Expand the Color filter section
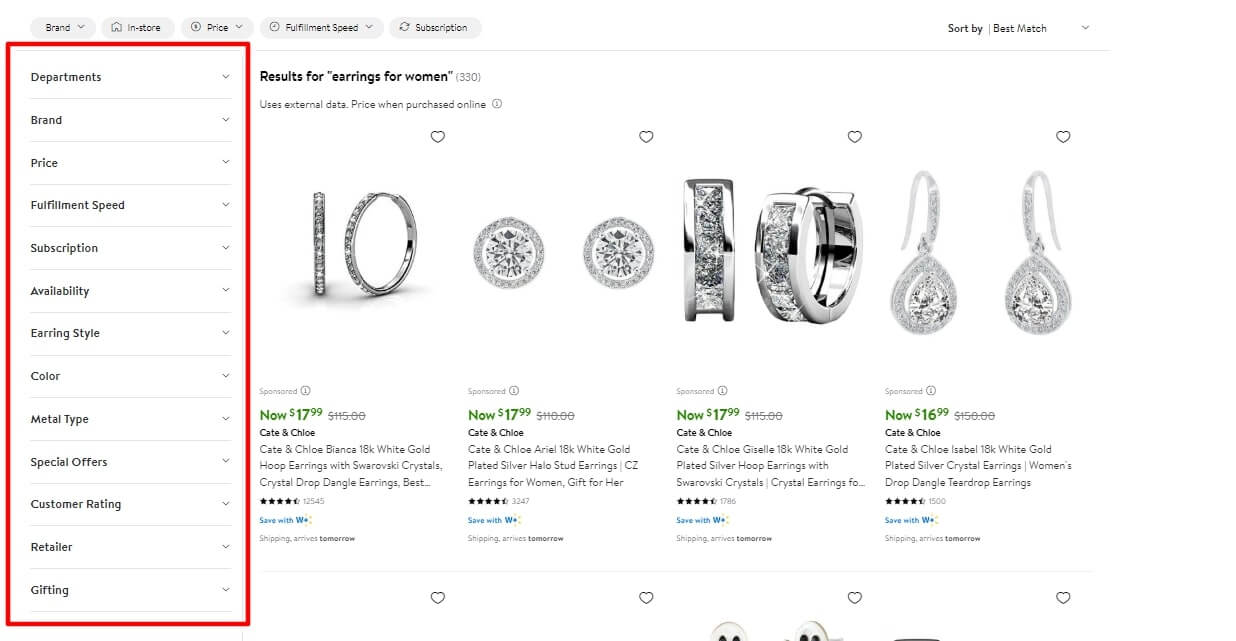 130,376
